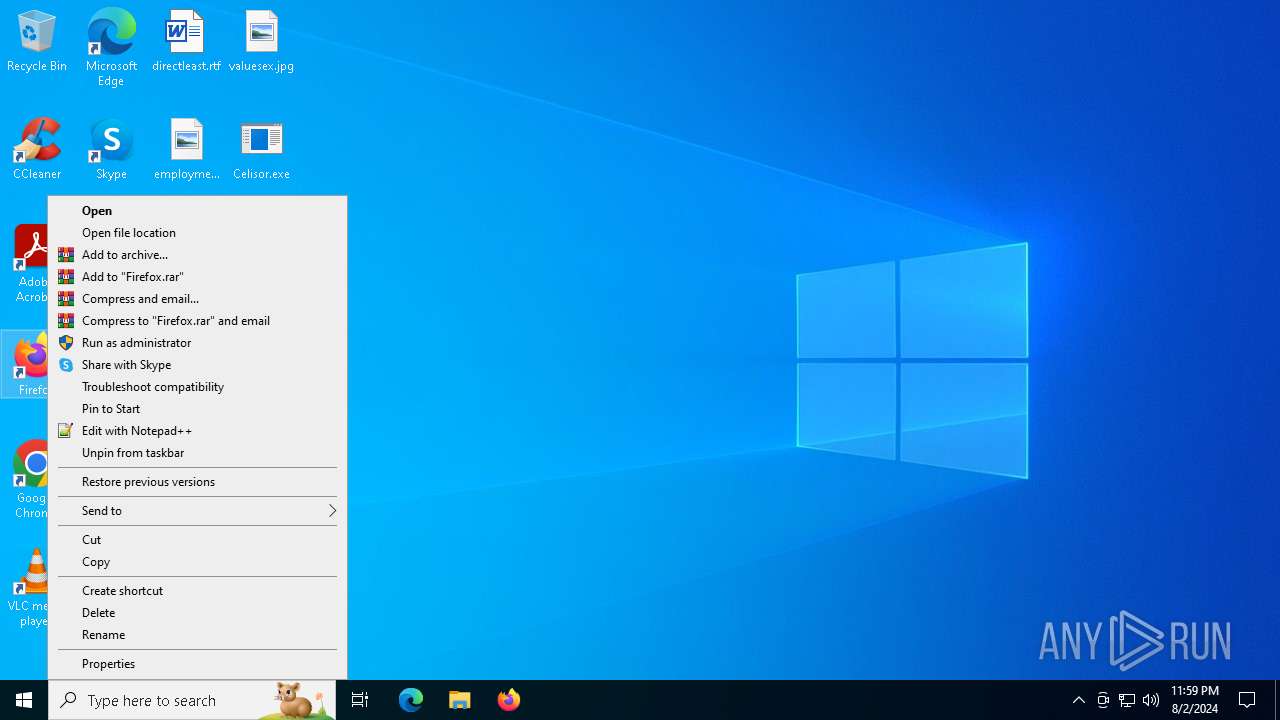The width and height of the screenshot is (1280, 720).
Task: Choose Add to "Firefox.rar" entry
Action: [197, 277]
